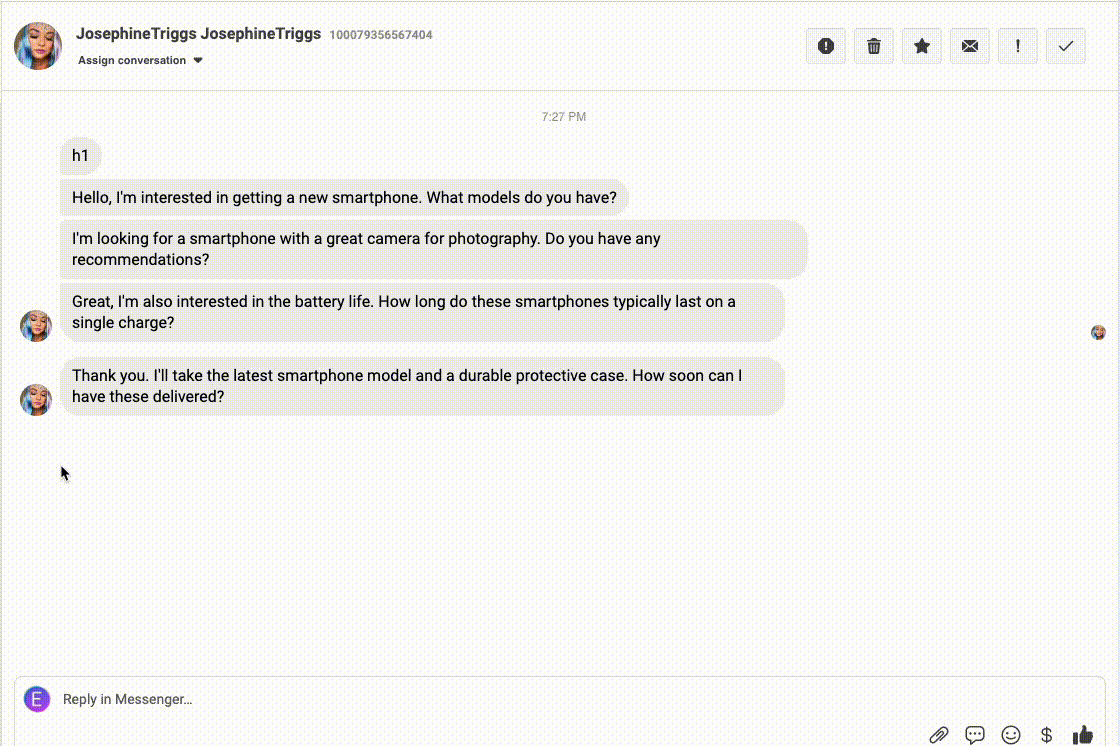Viewport: 1120px width, 746px height.
Task: Mark conversation done with the checkmark icon
Action: (x=1065, y=45)
